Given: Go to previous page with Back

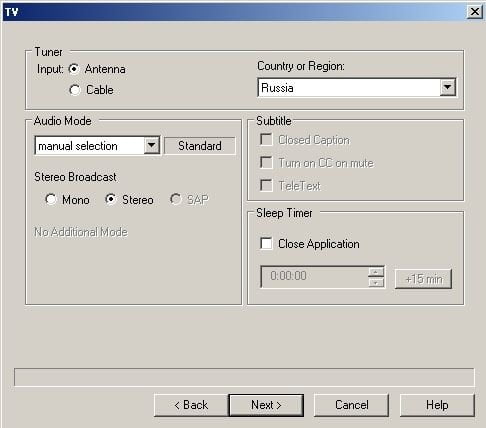Looking at the screenshot, I should click(191, 405).
